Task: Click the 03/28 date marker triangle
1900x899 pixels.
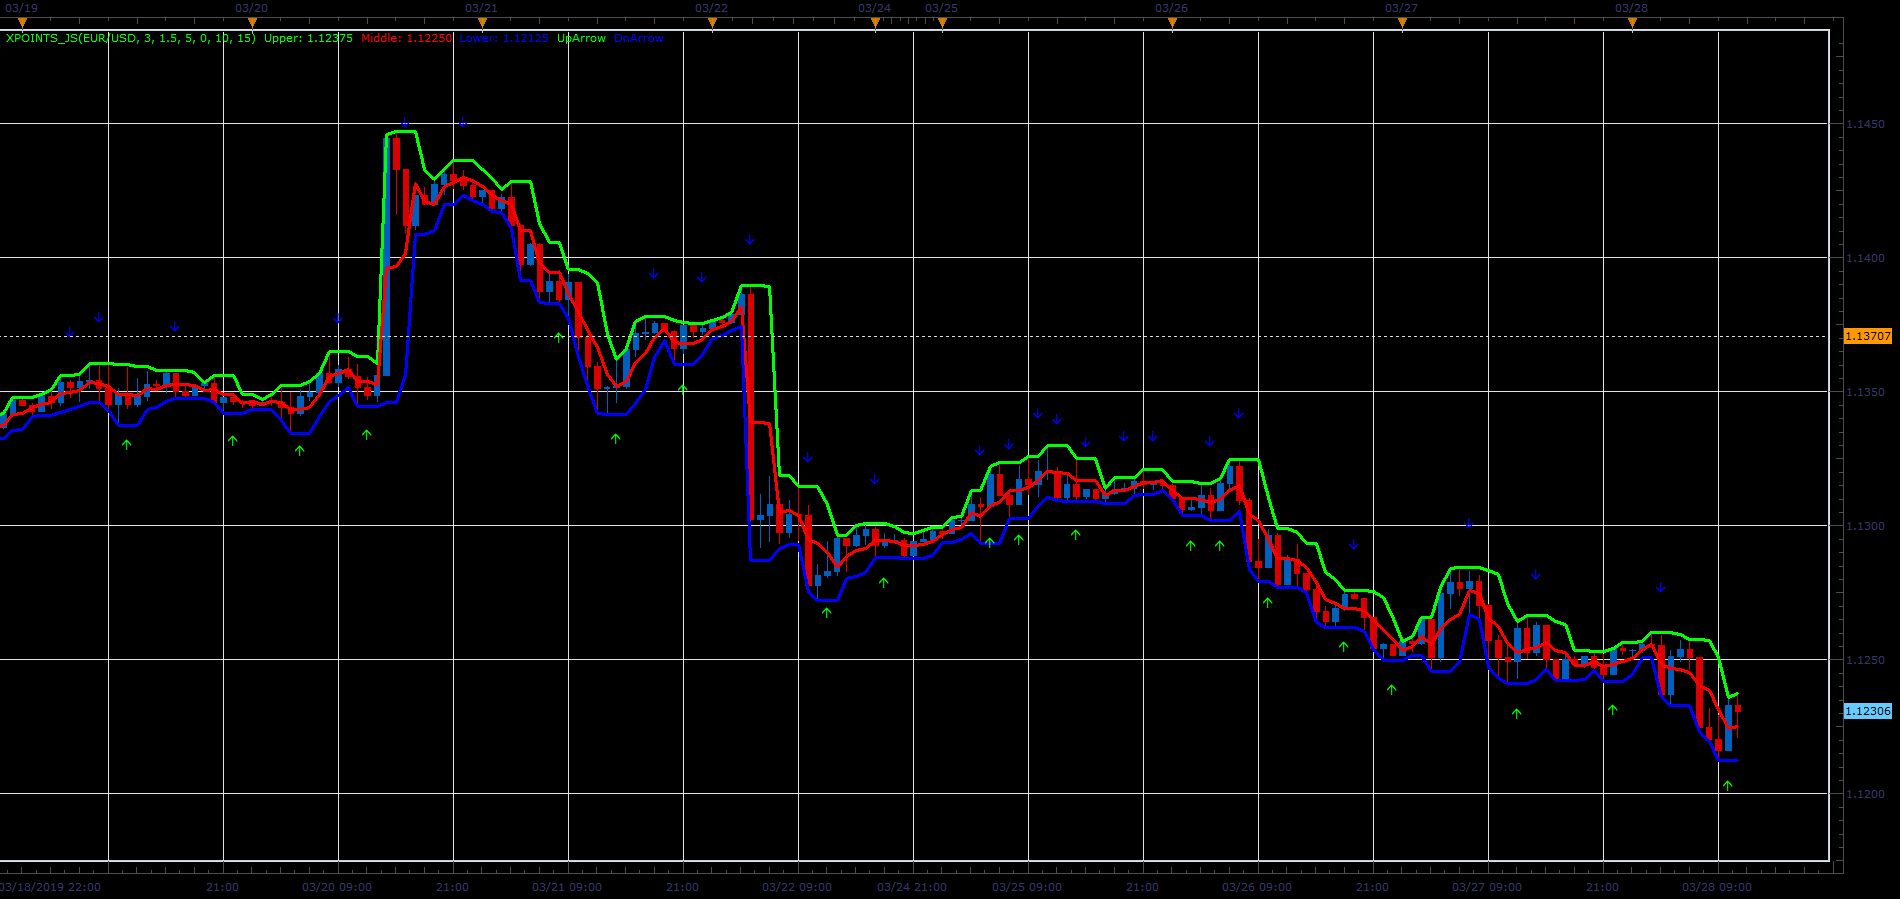Action: coord(1632,23)
